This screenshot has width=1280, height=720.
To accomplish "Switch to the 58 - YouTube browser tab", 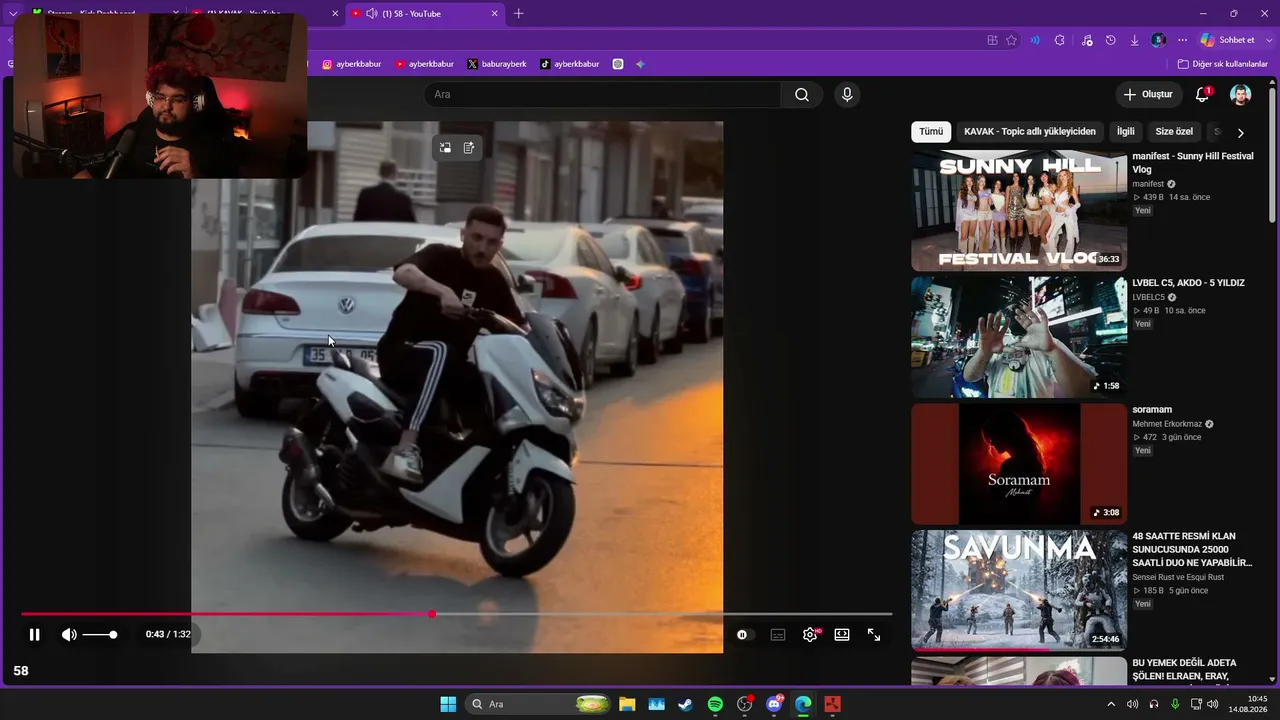I will [425, 14].
